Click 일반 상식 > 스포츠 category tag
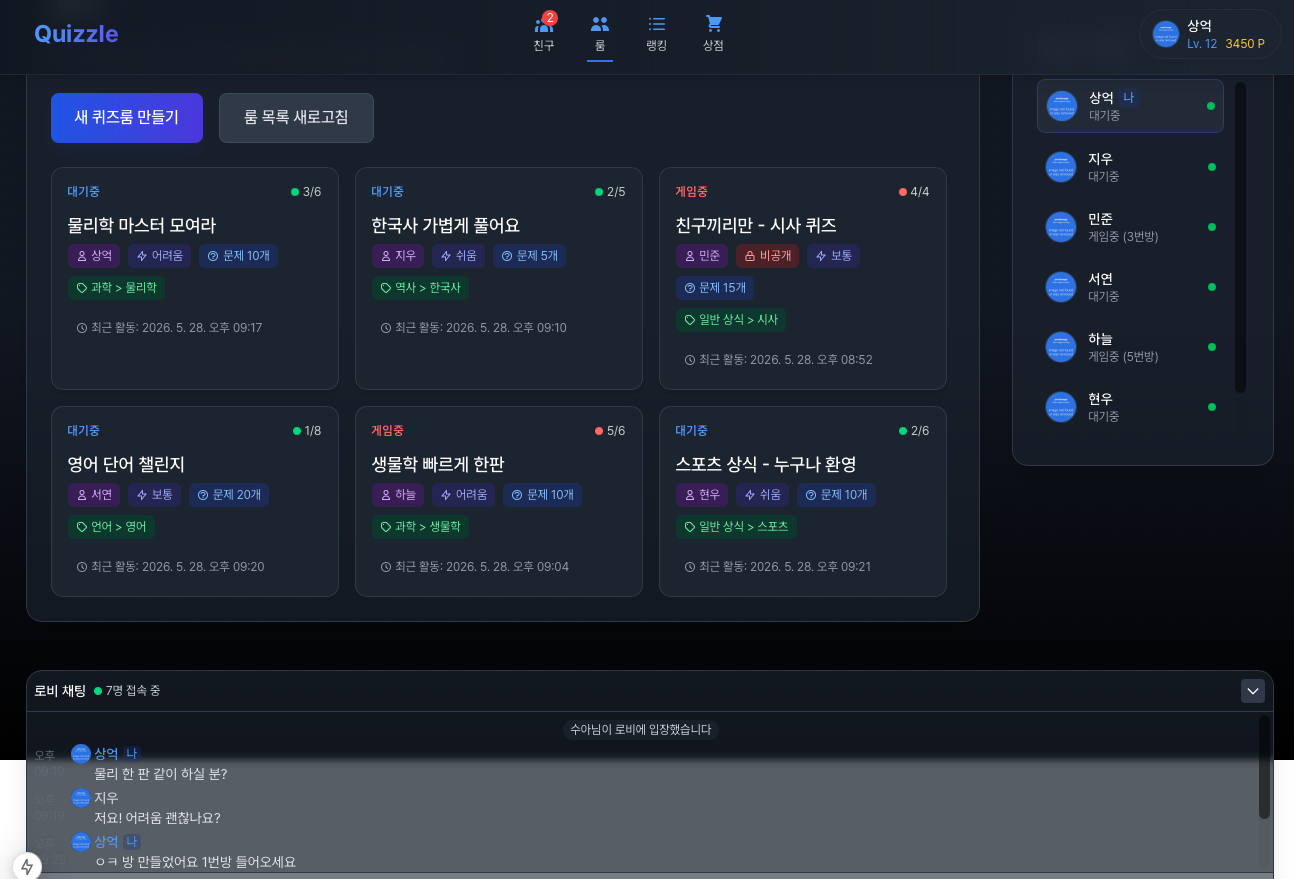The height and width of the screenshot is (879, 1294). [736, 527]
